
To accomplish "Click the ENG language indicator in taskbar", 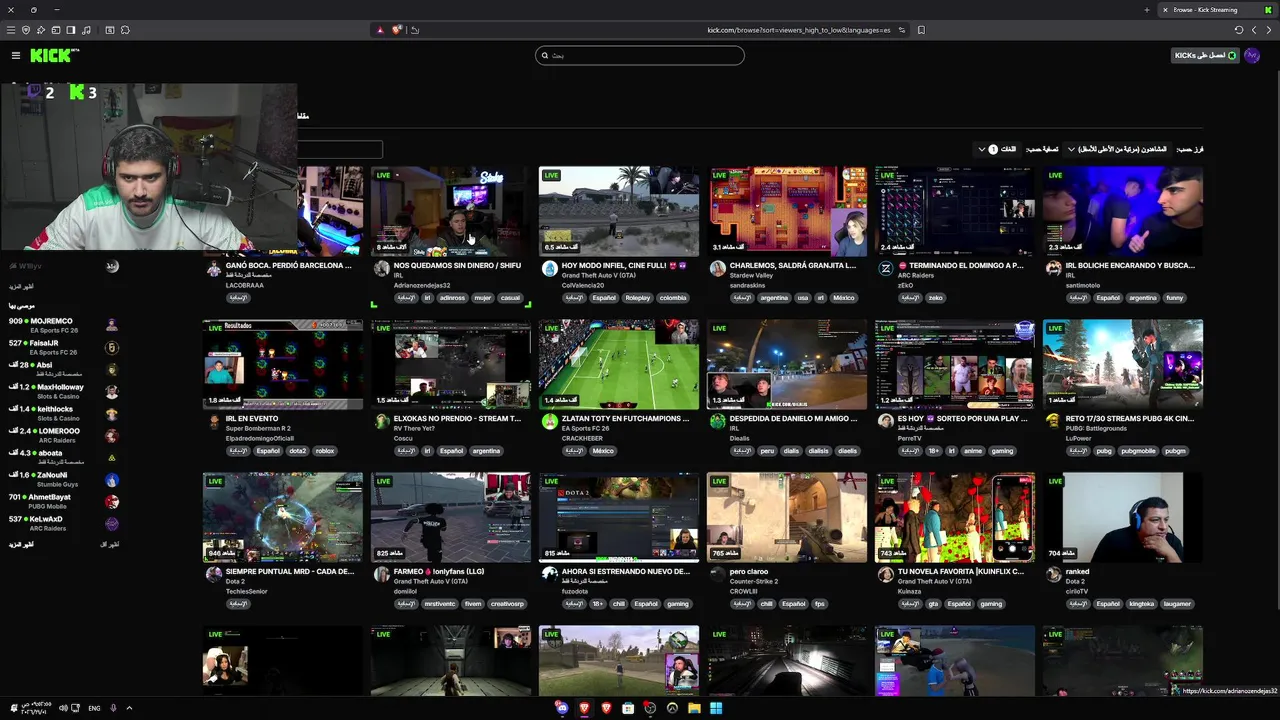I will pyautogui.click(x=94, y=708).
